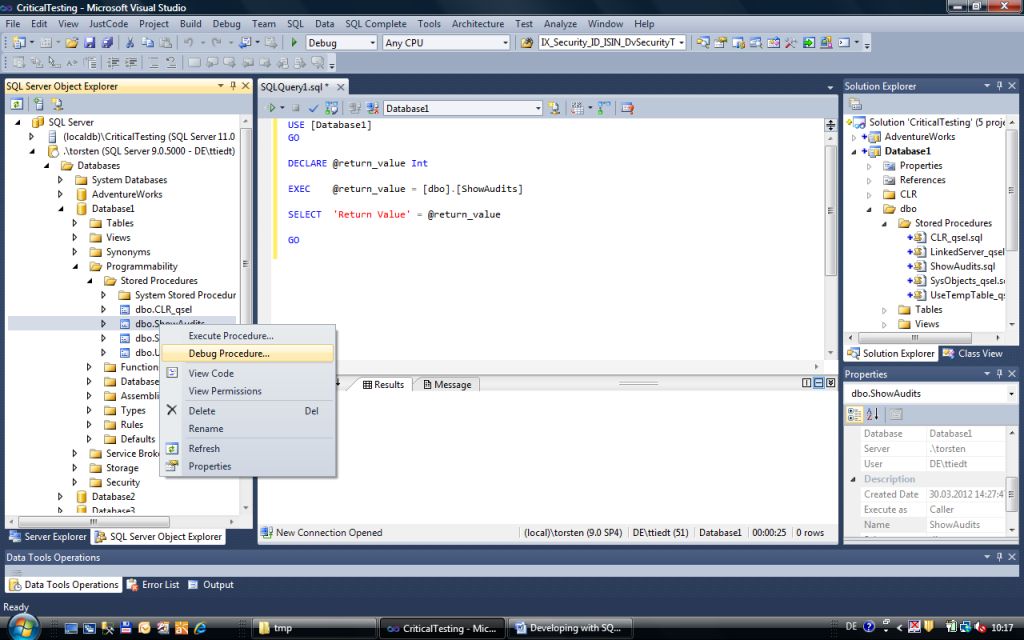This screenshot has height=640, width=1024.
Task: Toggle auto-hide pin on SQL Server Object Explorer
Action: 232,86
